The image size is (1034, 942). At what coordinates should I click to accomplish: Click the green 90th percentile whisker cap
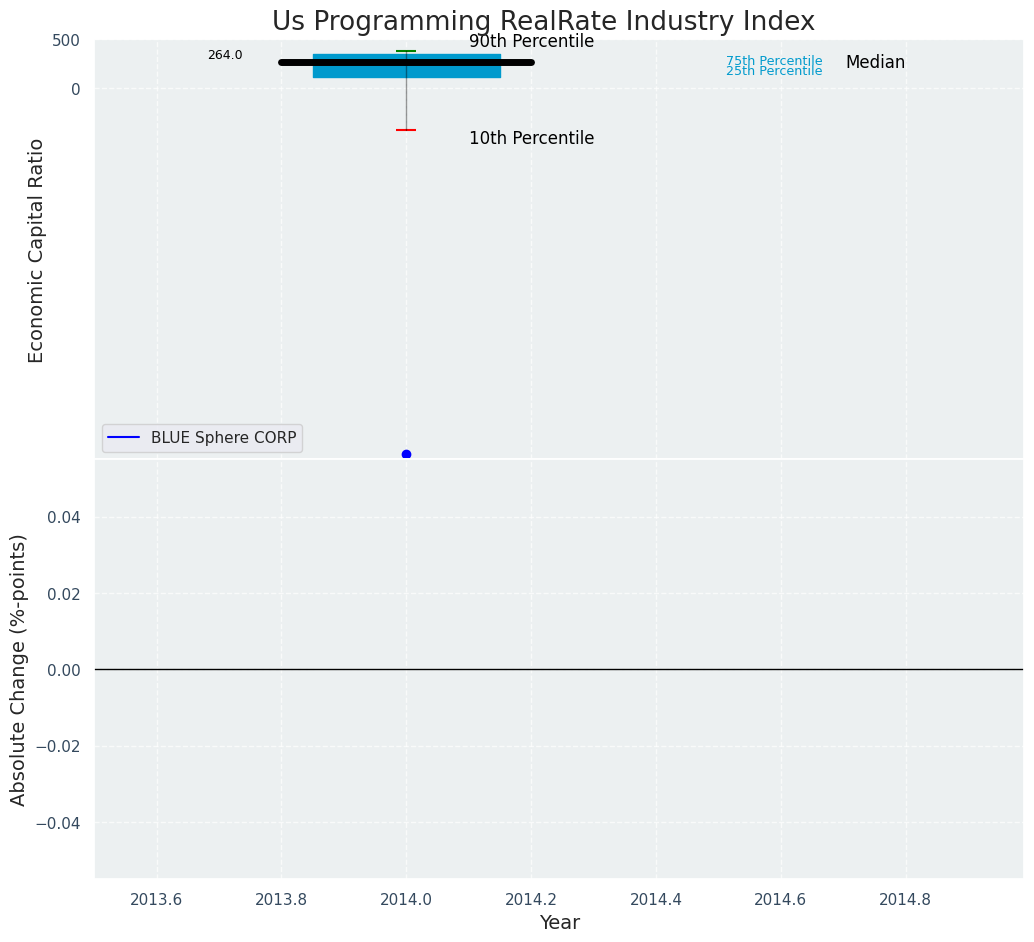406,51
